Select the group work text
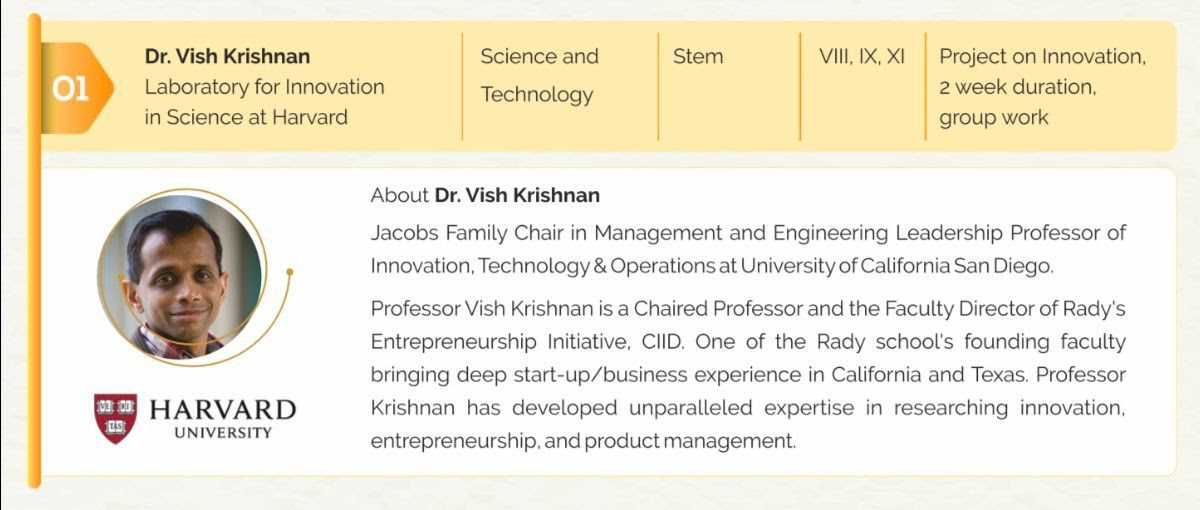 [993, 117]
